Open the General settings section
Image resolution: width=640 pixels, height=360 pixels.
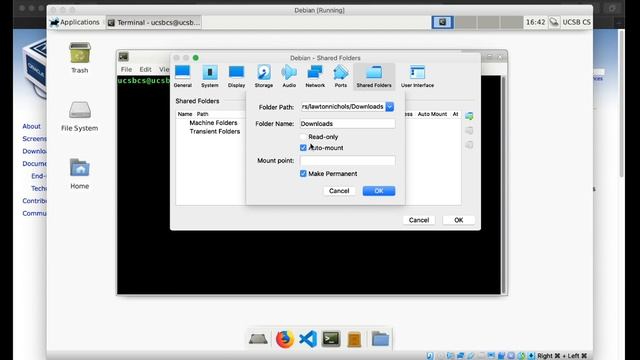tap(182, 76)
